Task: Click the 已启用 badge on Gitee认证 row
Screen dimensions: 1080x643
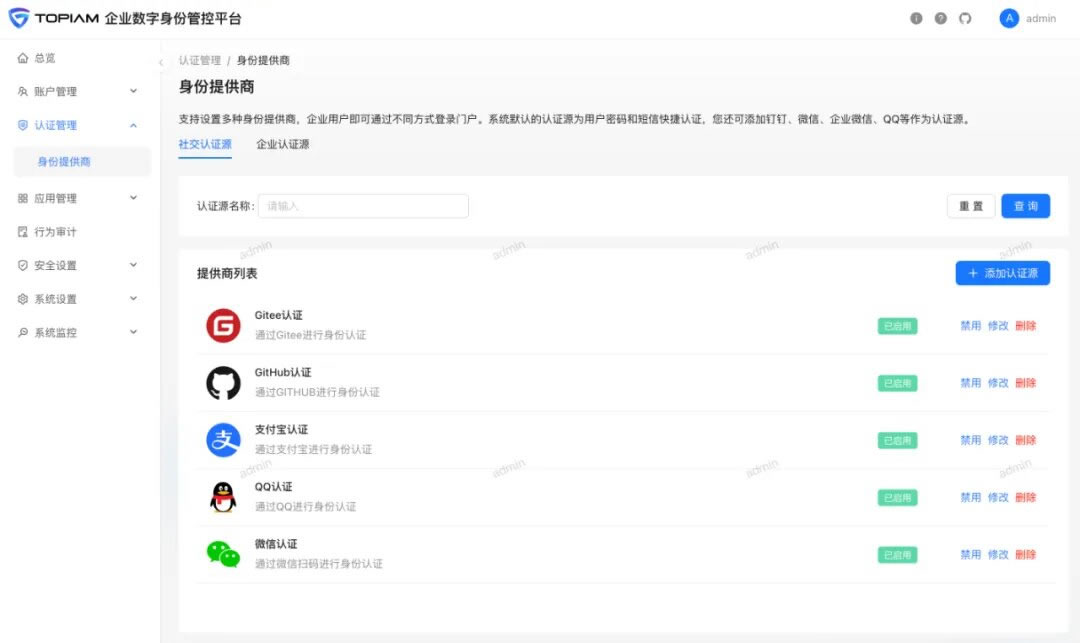Action: point(897,326)
